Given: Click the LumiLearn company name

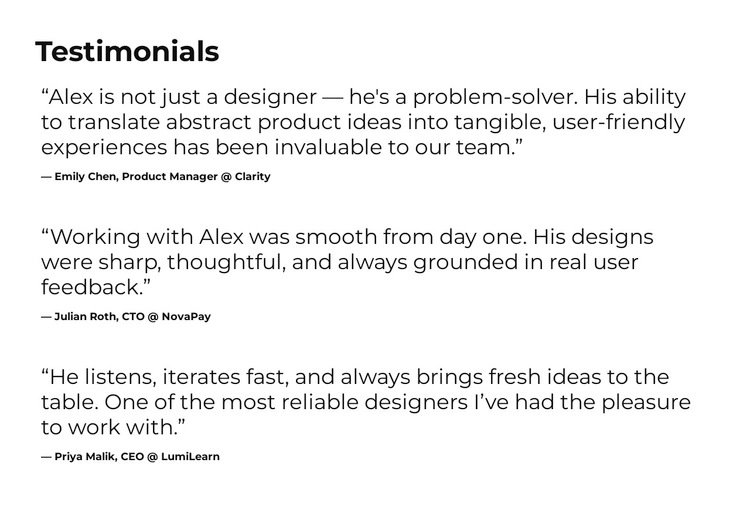Looking at the screenshot, I should (190, 457).
